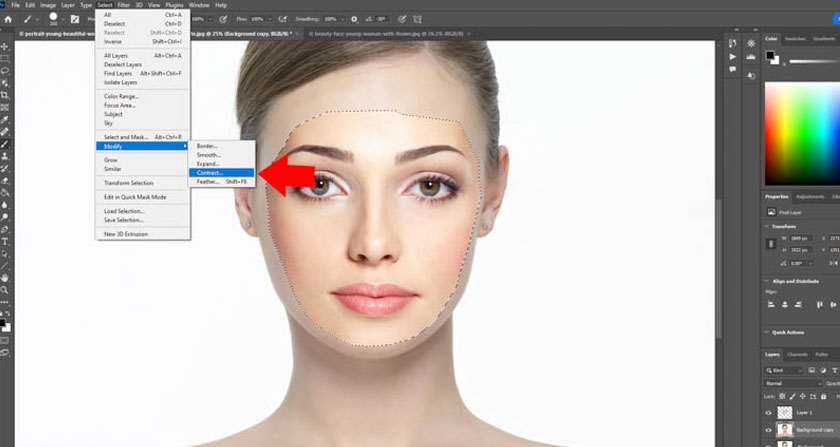
Task: Select the Crop tool
Action: (x=5, y=95)
